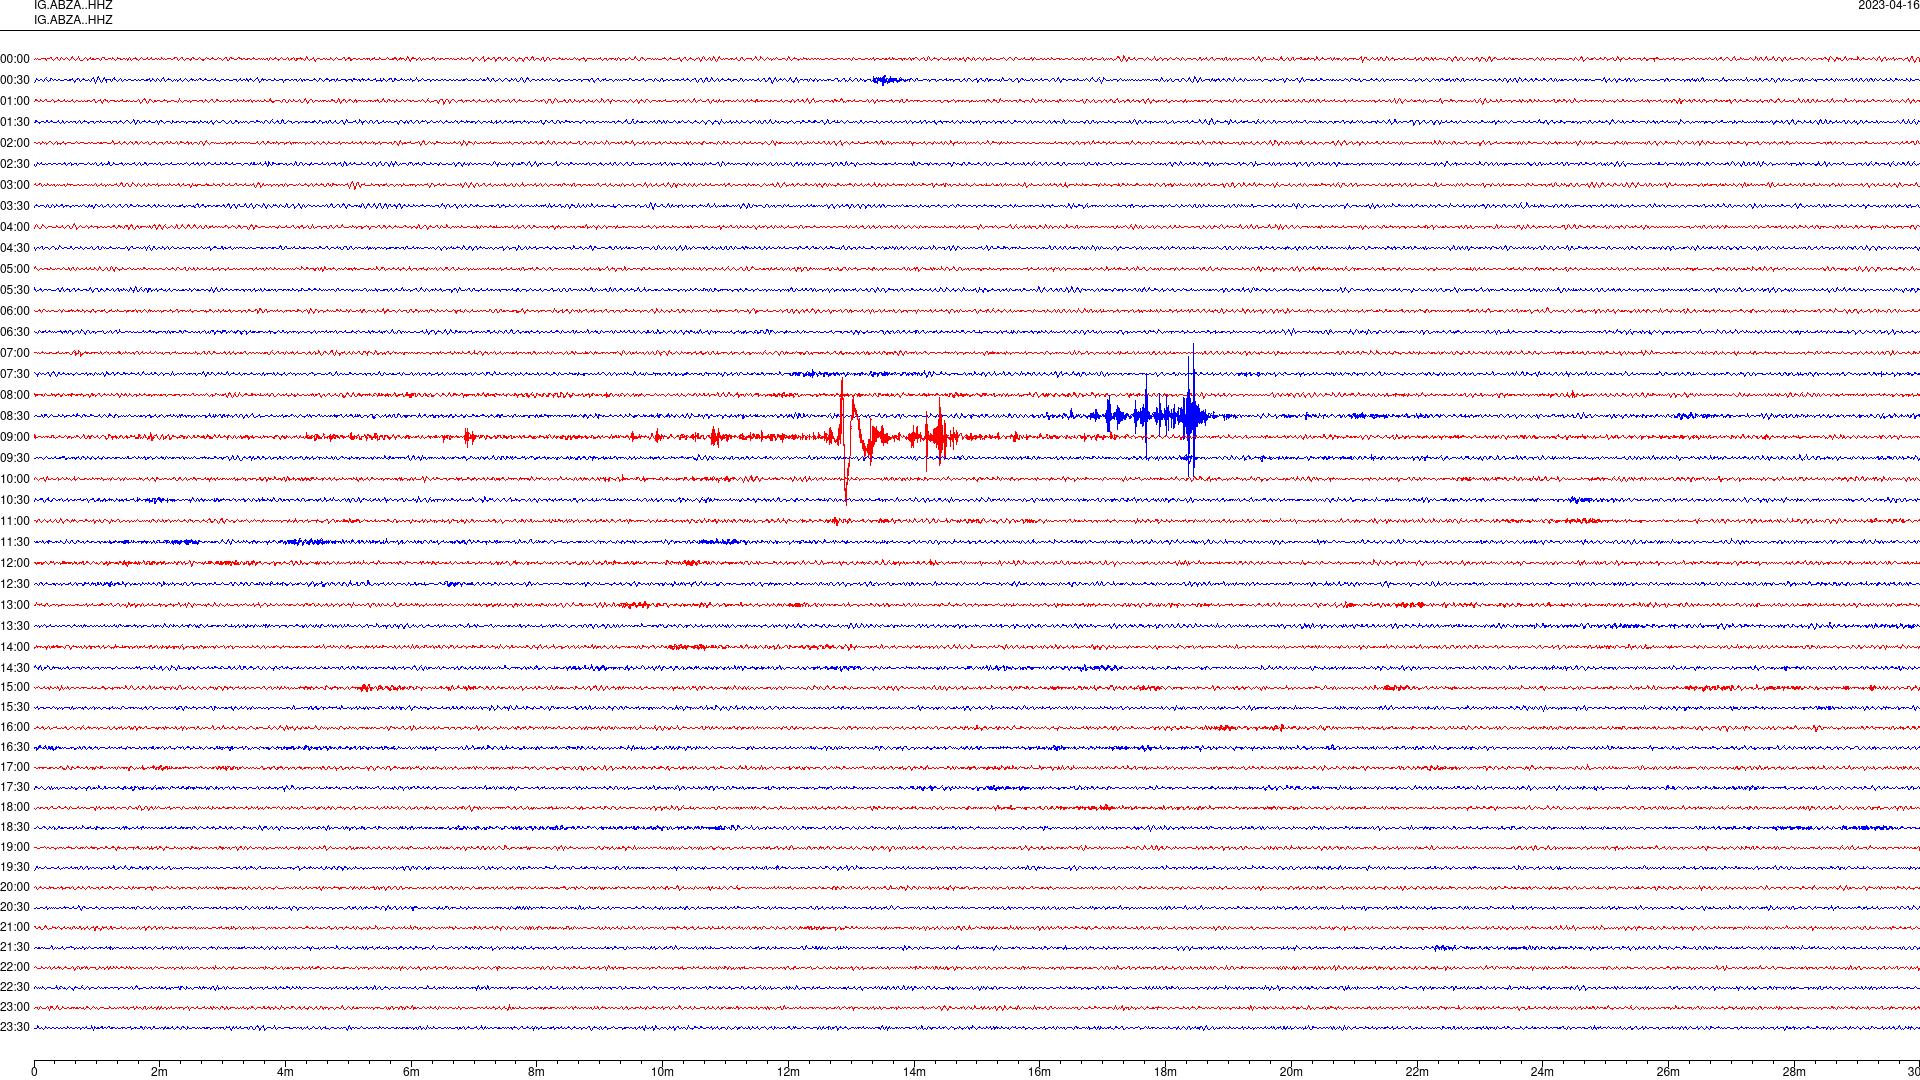Click the 15:00 time row label

[x=15, y=687]
